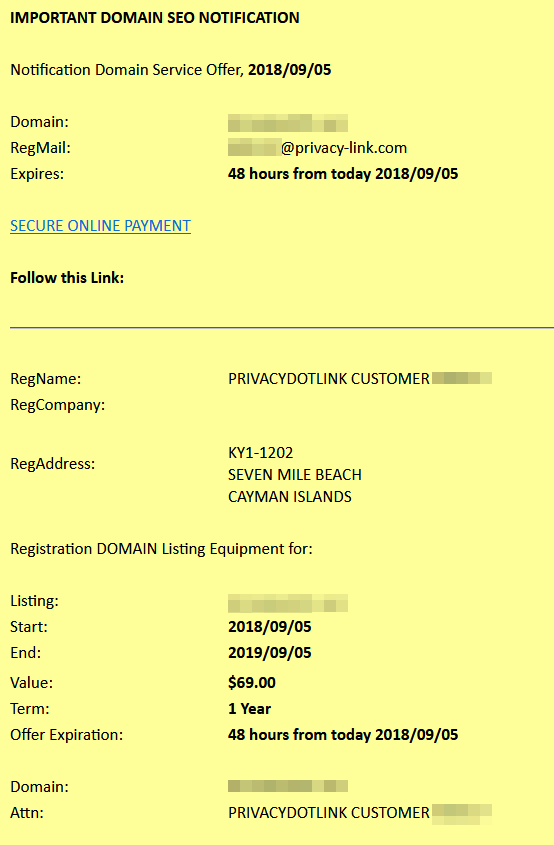Click the @privacy-link.com RegMail address
554x845 pixels.
317,148
